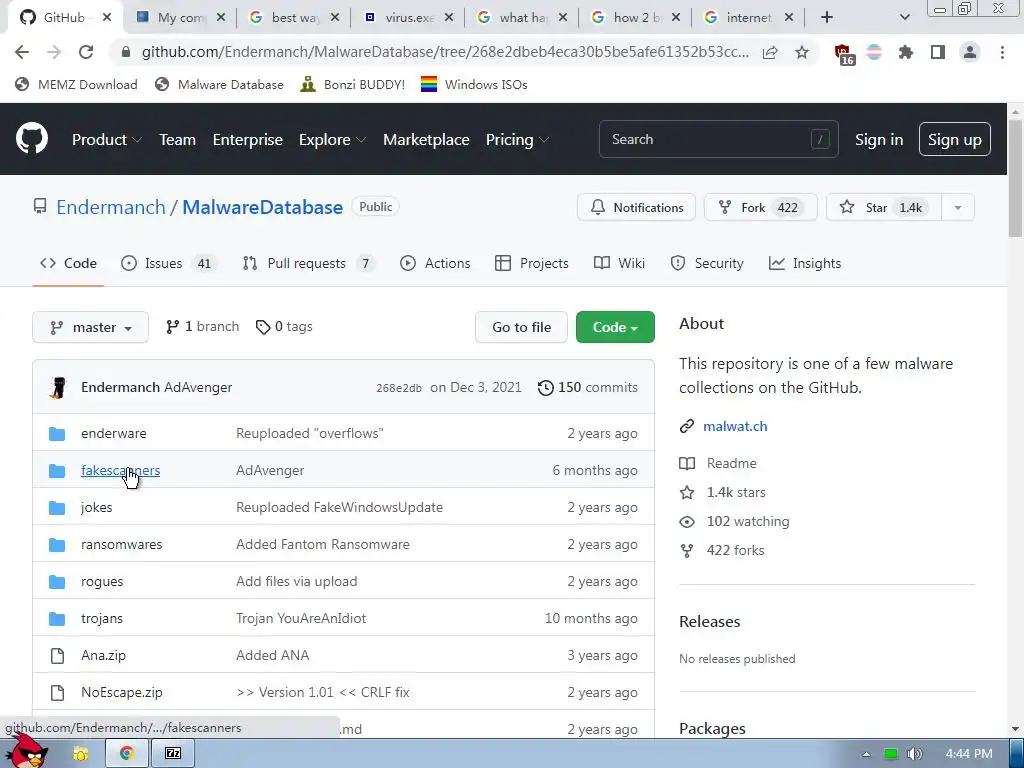Click the browser address bar URL
1024x768 pixels.
pyautogui.click(x=444, y=52)
